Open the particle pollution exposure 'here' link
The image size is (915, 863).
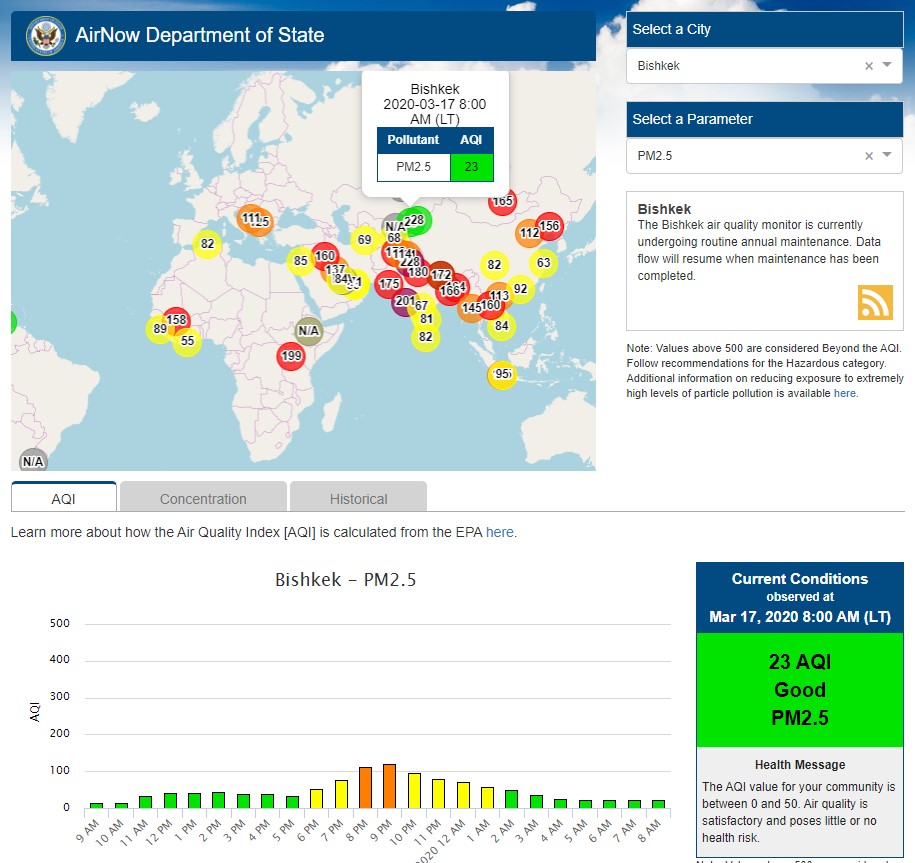point(845,394)
